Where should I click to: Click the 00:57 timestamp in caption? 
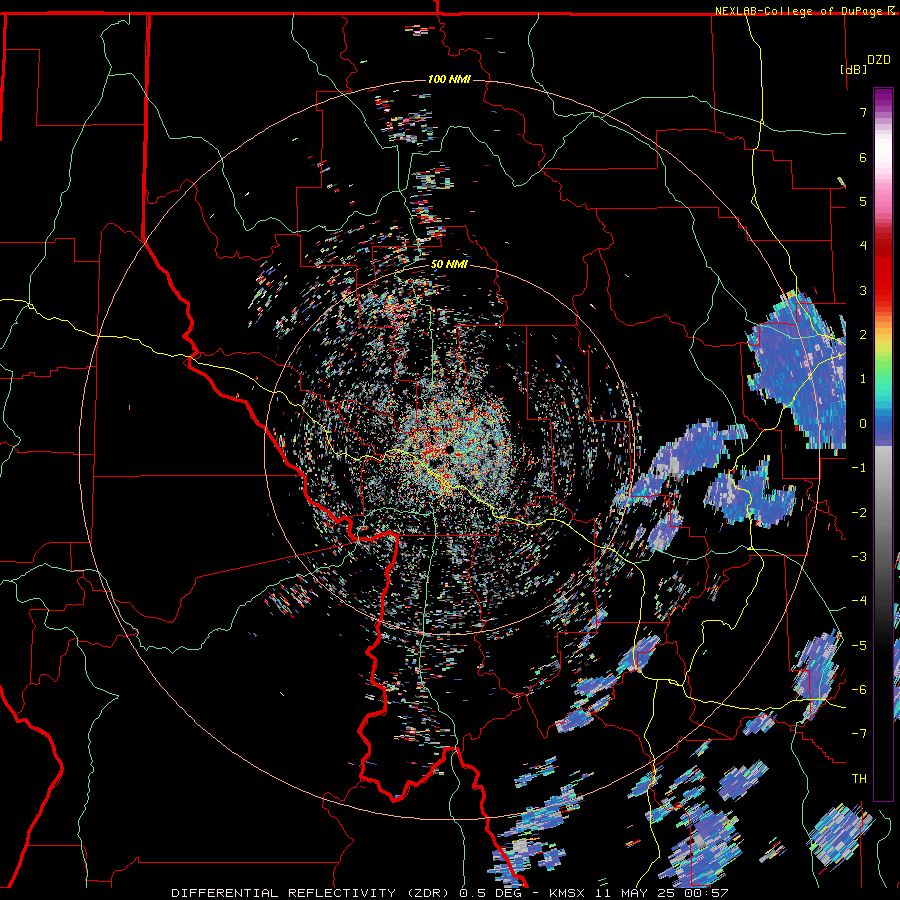point(707,893)
